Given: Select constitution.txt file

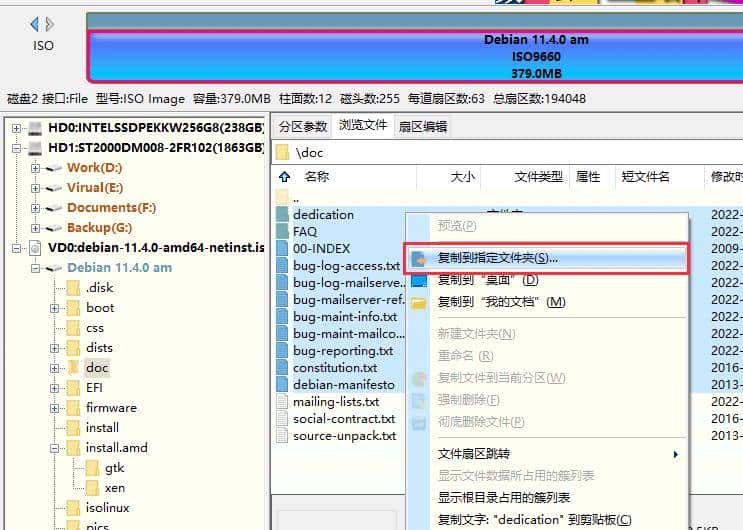Looking at the screenshot, I should click(x=335, y=368).
